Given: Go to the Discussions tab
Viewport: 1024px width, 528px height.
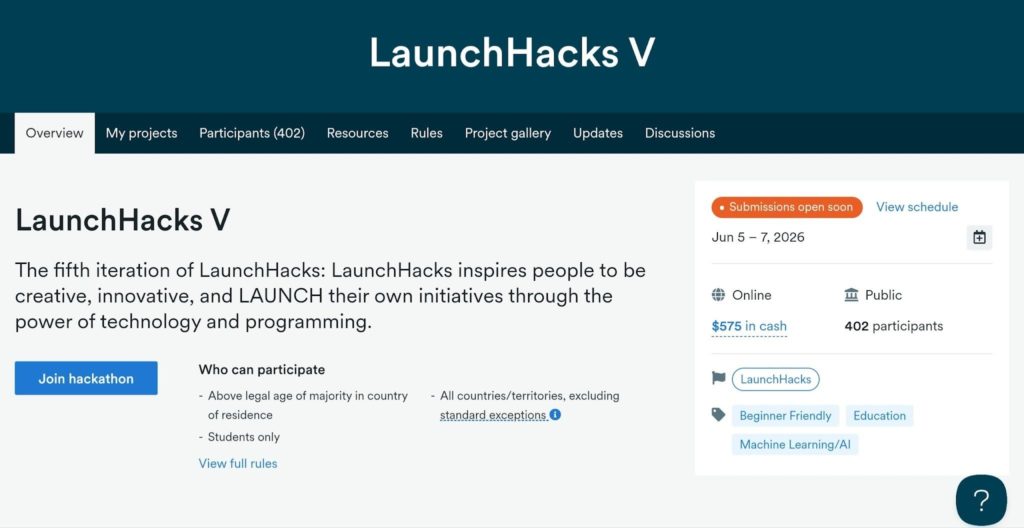Looking at the screenshot, I should tap(680, 133).
